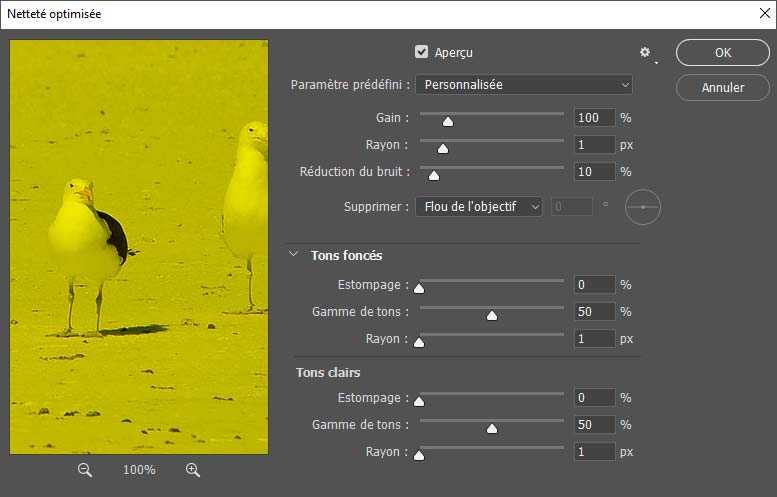
Task: Click the zoom out magnifier icon
Action: pos(85,470)
